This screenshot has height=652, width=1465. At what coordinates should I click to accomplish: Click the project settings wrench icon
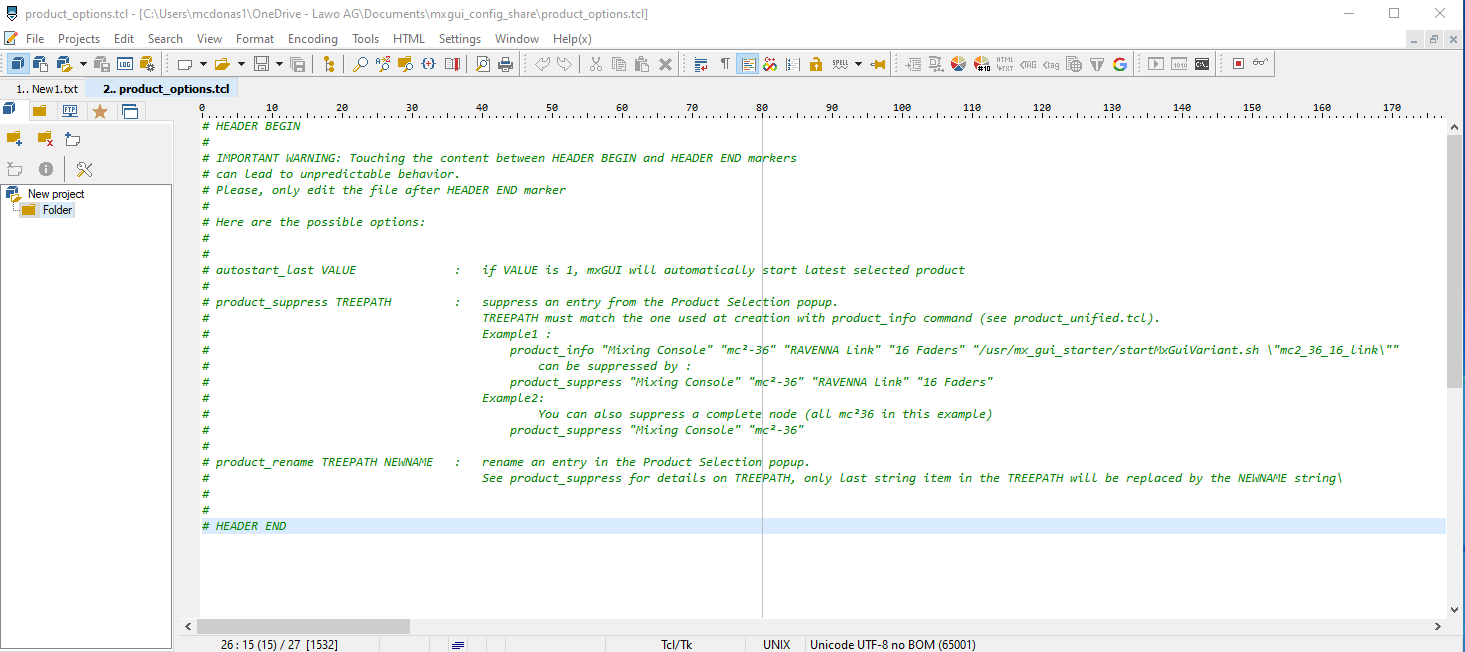[85, 169]
